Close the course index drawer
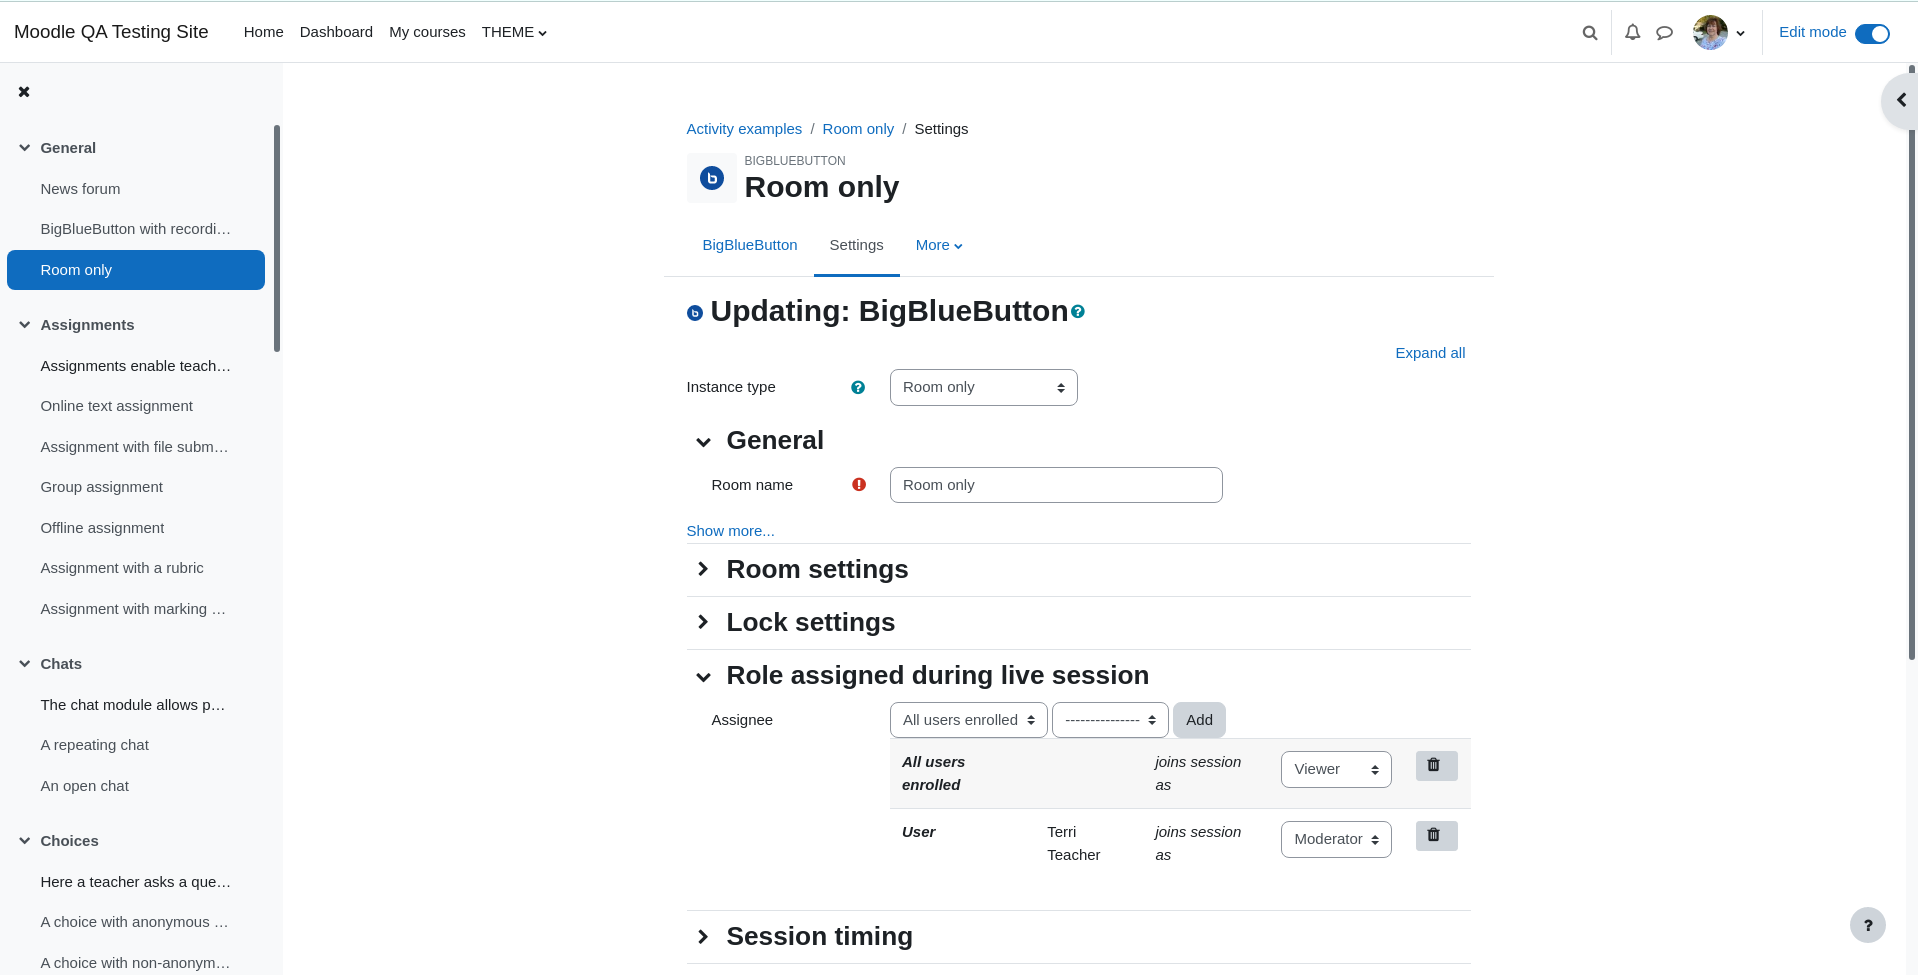The image size is (1918, 975). pyautogui.click(x=24, y=92)
